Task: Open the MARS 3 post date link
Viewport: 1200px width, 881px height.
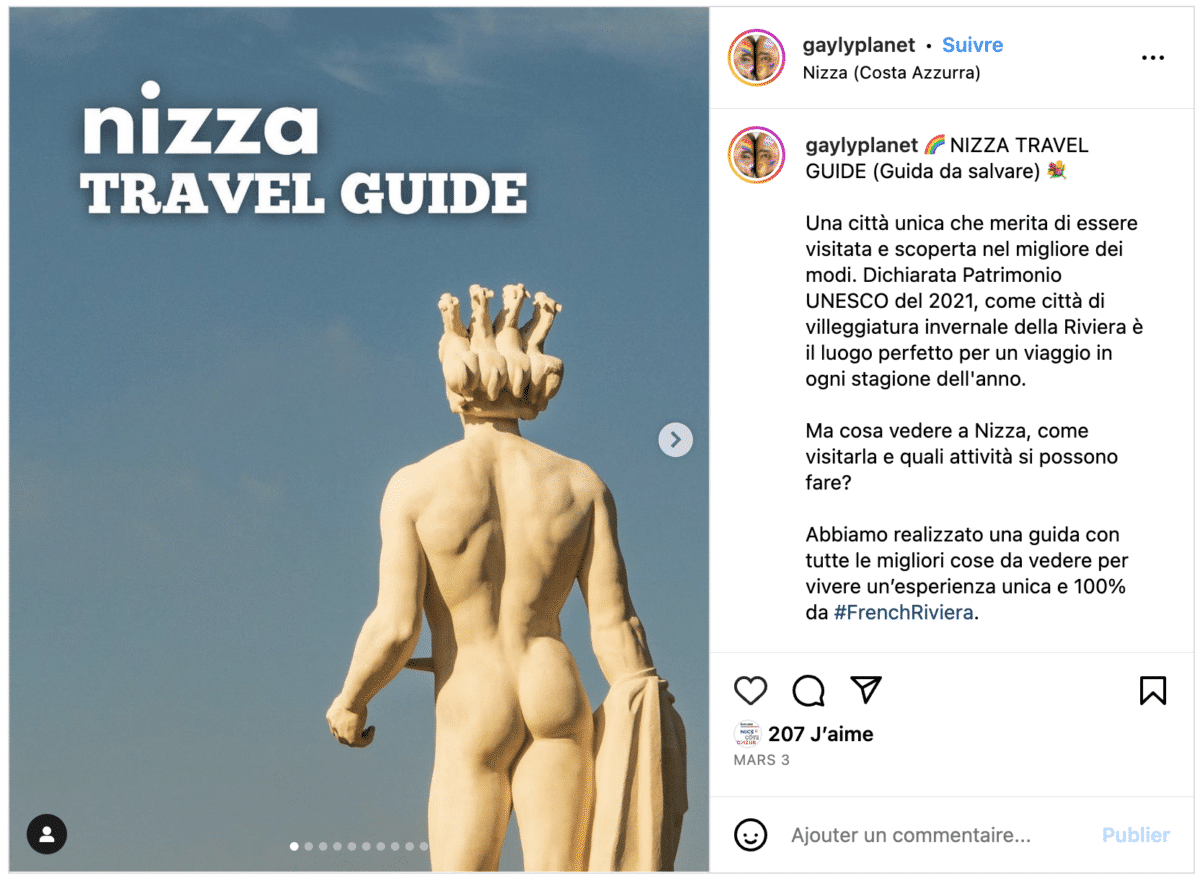Action: click(762, 760)
